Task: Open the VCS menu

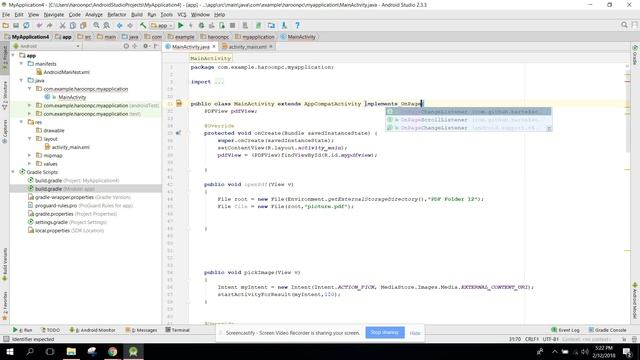Action: click(x=182, y=15)
